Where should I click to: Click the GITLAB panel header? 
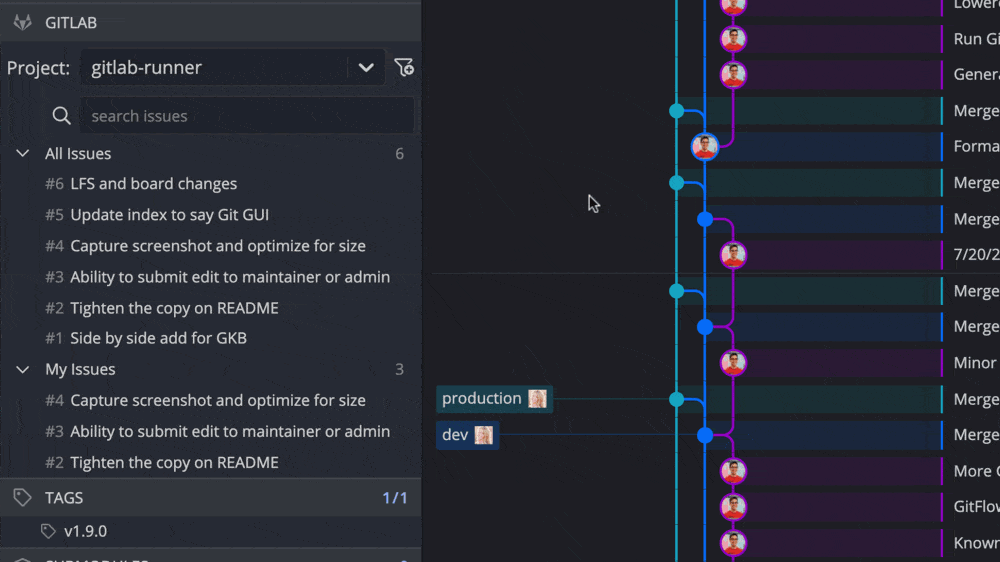coord(210,23)
